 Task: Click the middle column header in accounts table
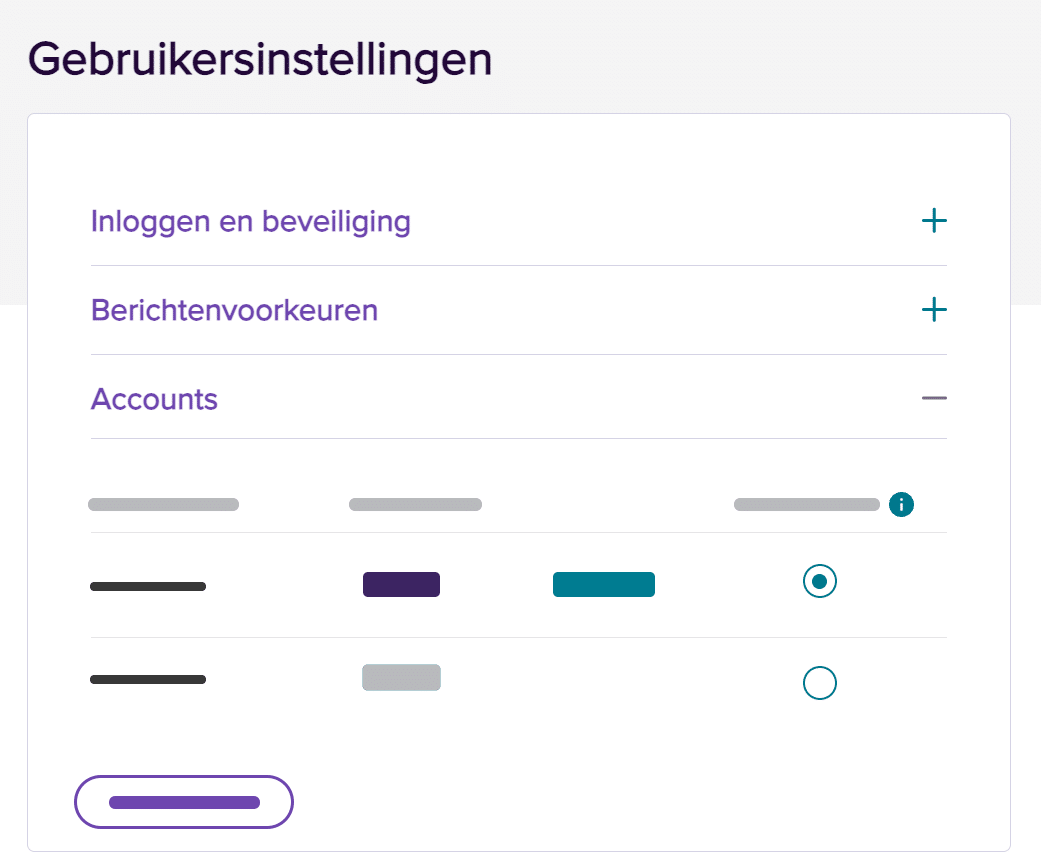point(415,505)
